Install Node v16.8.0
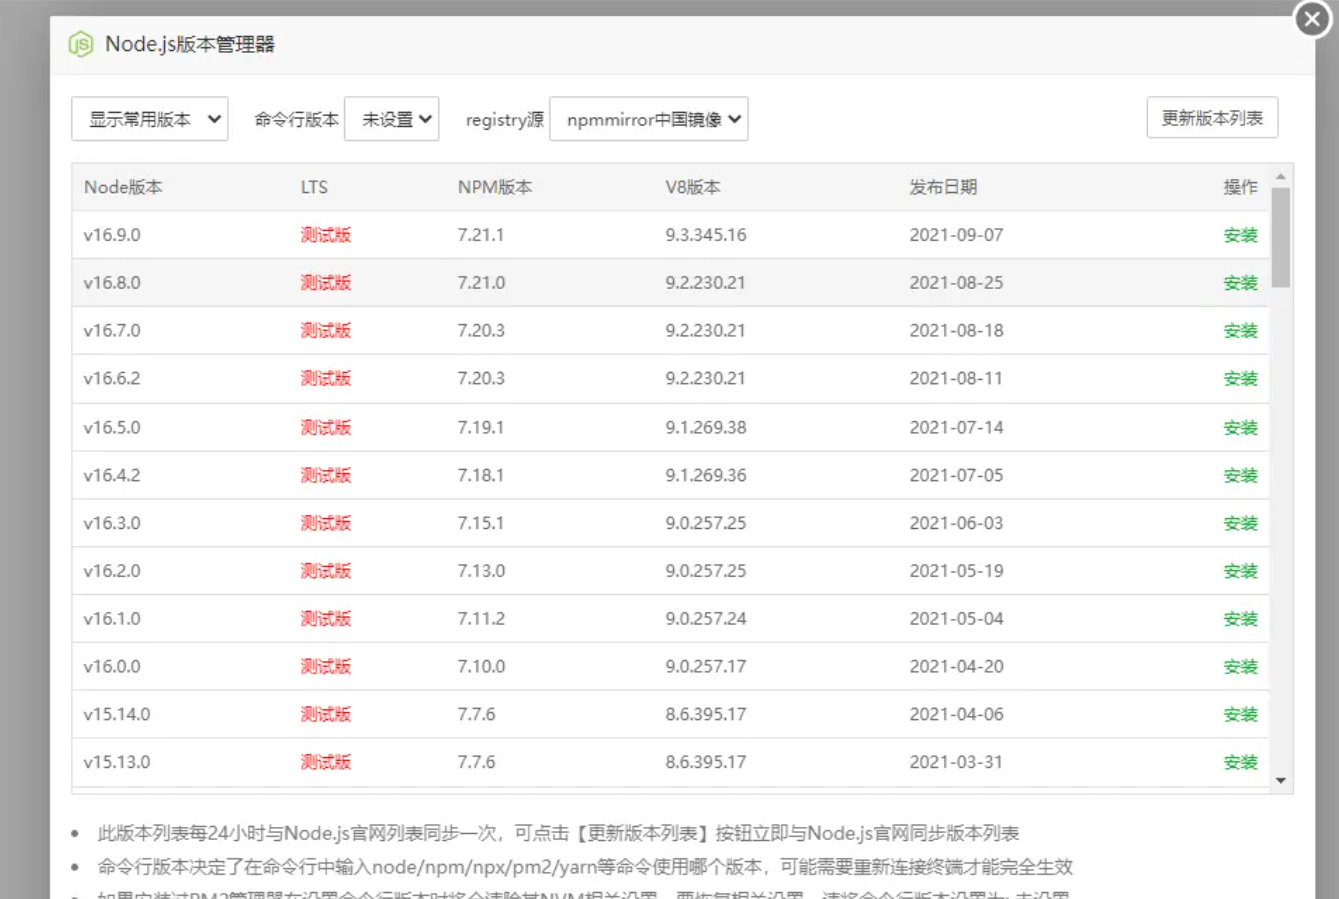1339x899 pixels. pos(1240,283)
